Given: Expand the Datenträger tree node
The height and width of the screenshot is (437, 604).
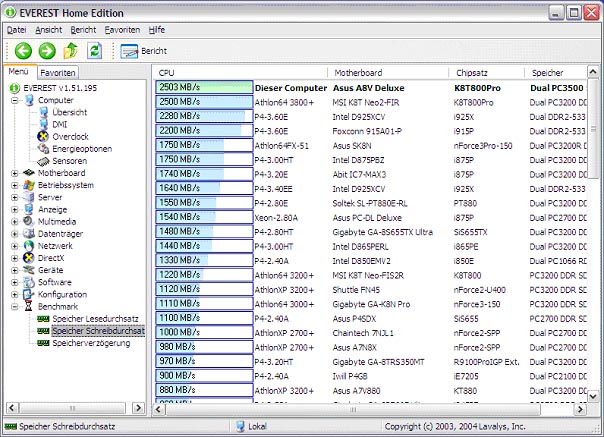Looking at the screenshot, I should click(x=15, y=234).
